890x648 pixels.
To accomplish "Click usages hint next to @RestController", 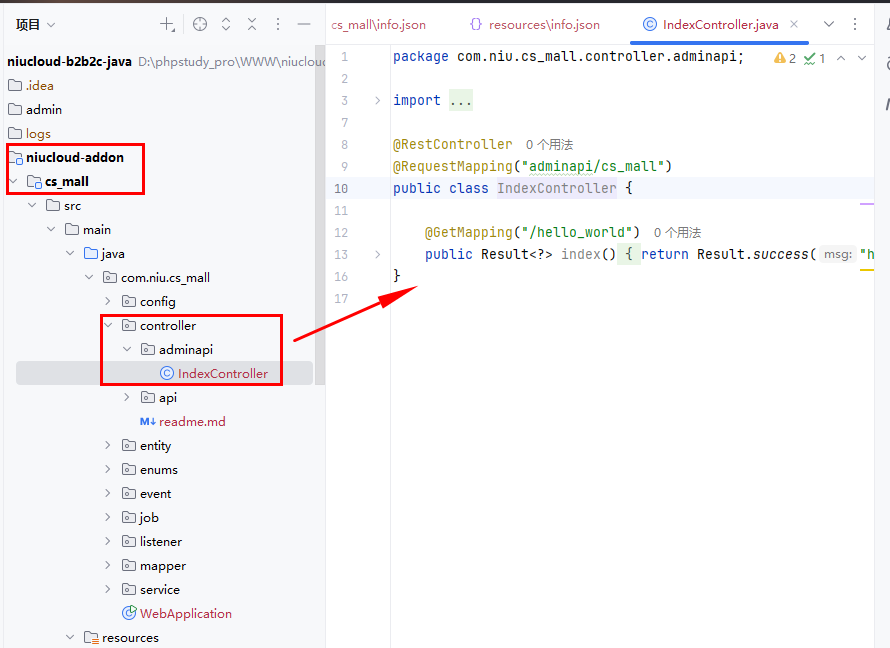I will coord(549,145).
